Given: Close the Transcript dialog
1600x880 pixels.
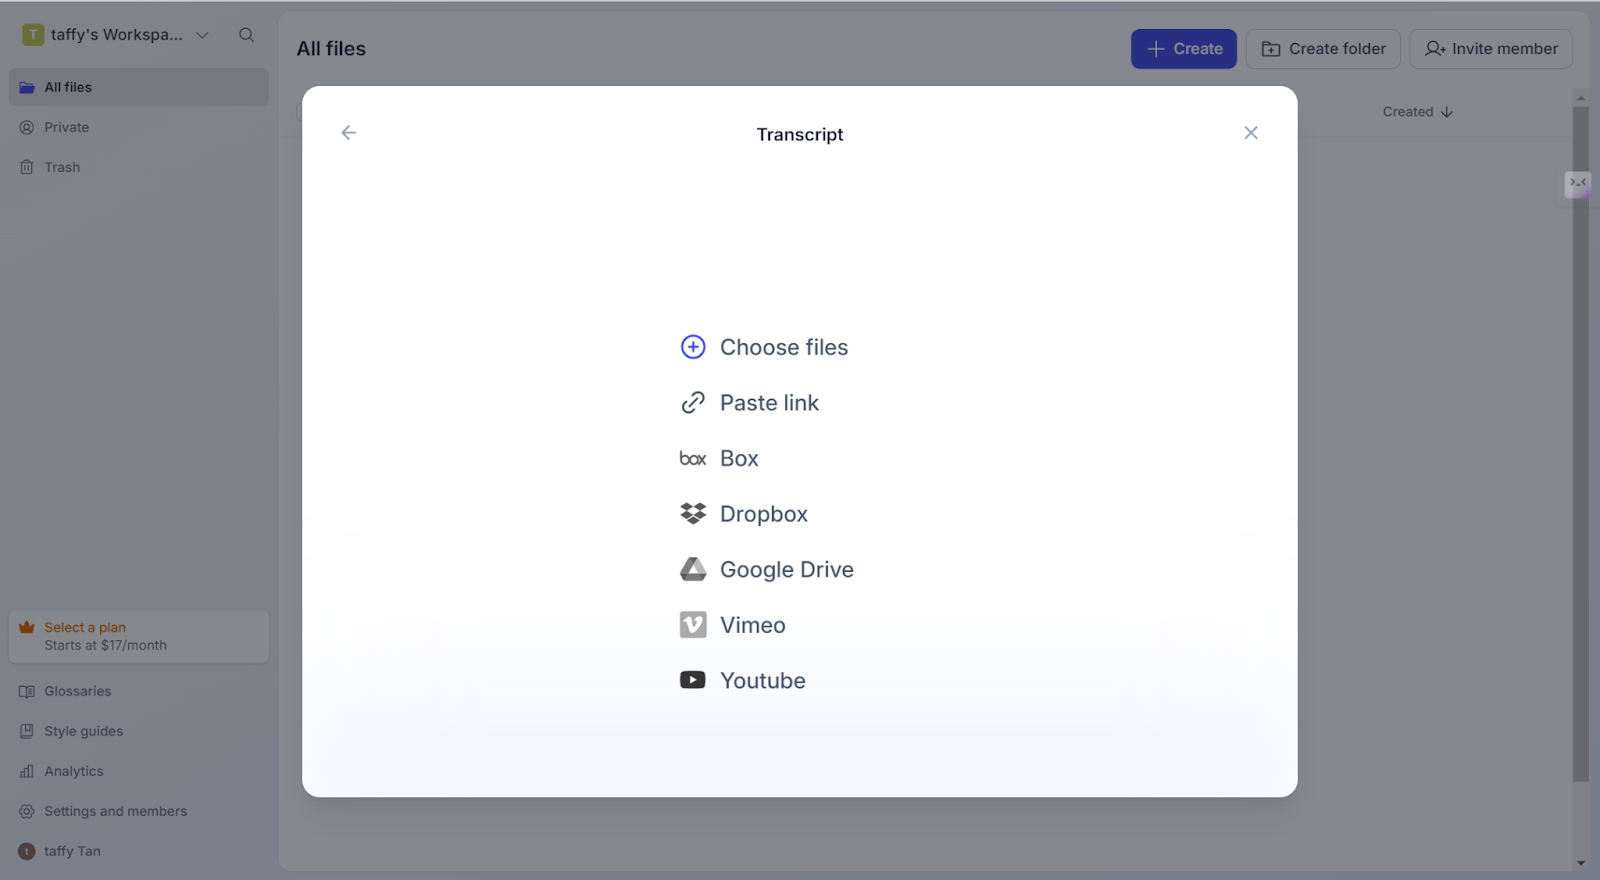Looking at the screenshot, I should click(x=1250, y=133).
